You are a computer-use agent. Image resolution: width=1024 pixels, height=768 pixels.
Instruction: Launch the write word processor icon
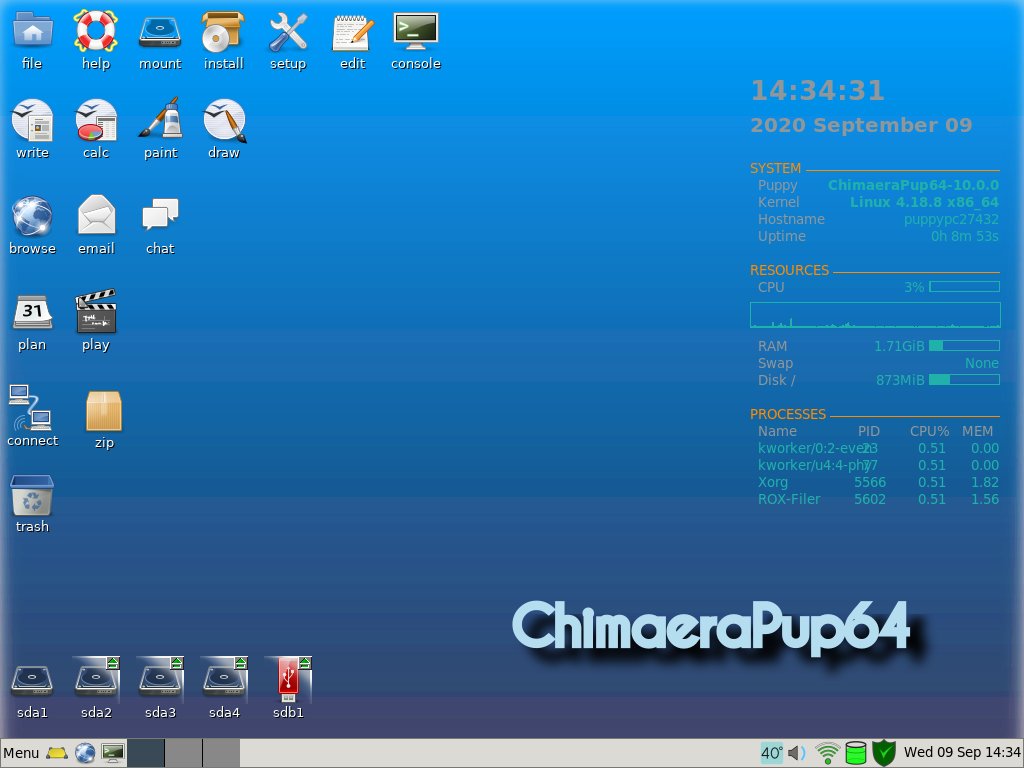coord(32,120)
